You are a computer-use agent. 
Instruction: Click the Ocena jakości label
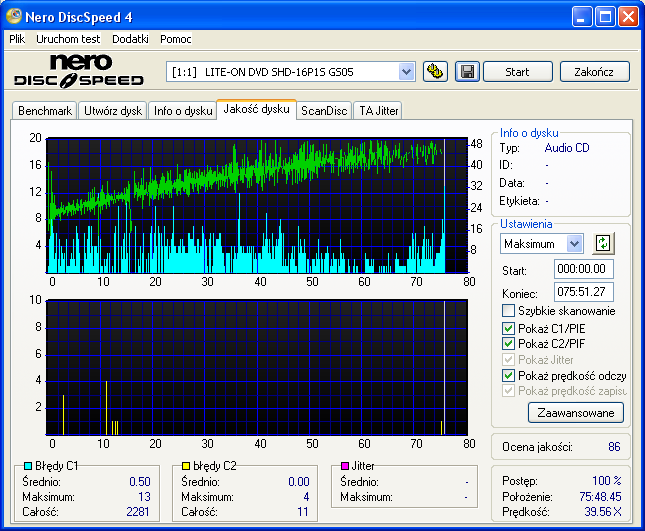pyautogui.click(x=537, y=447)
